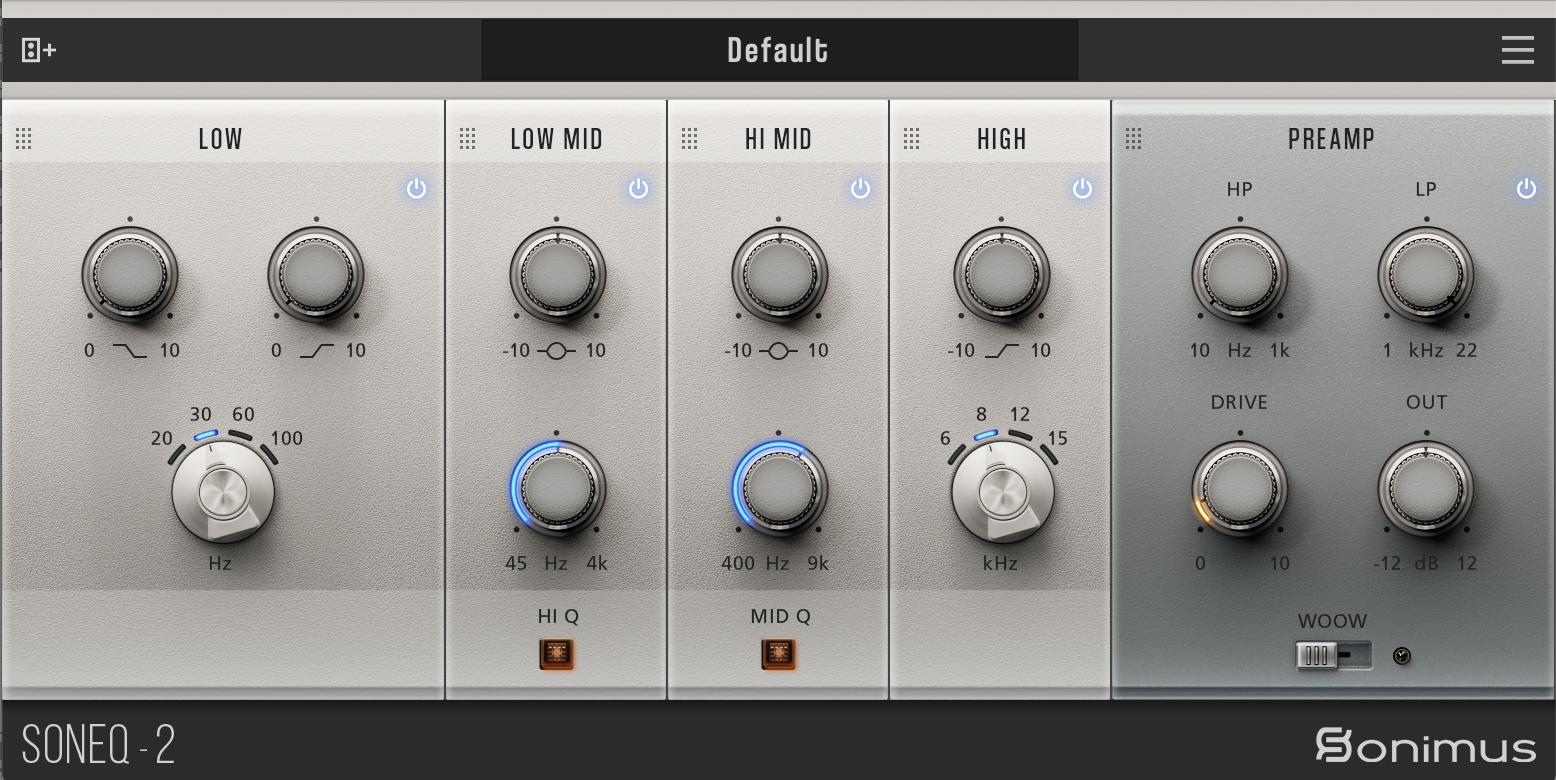Image resolution: width=1556 pixels, height=780 pixels.
Task: Click the LOW MID band drag handle
Action: pos(468,139)
